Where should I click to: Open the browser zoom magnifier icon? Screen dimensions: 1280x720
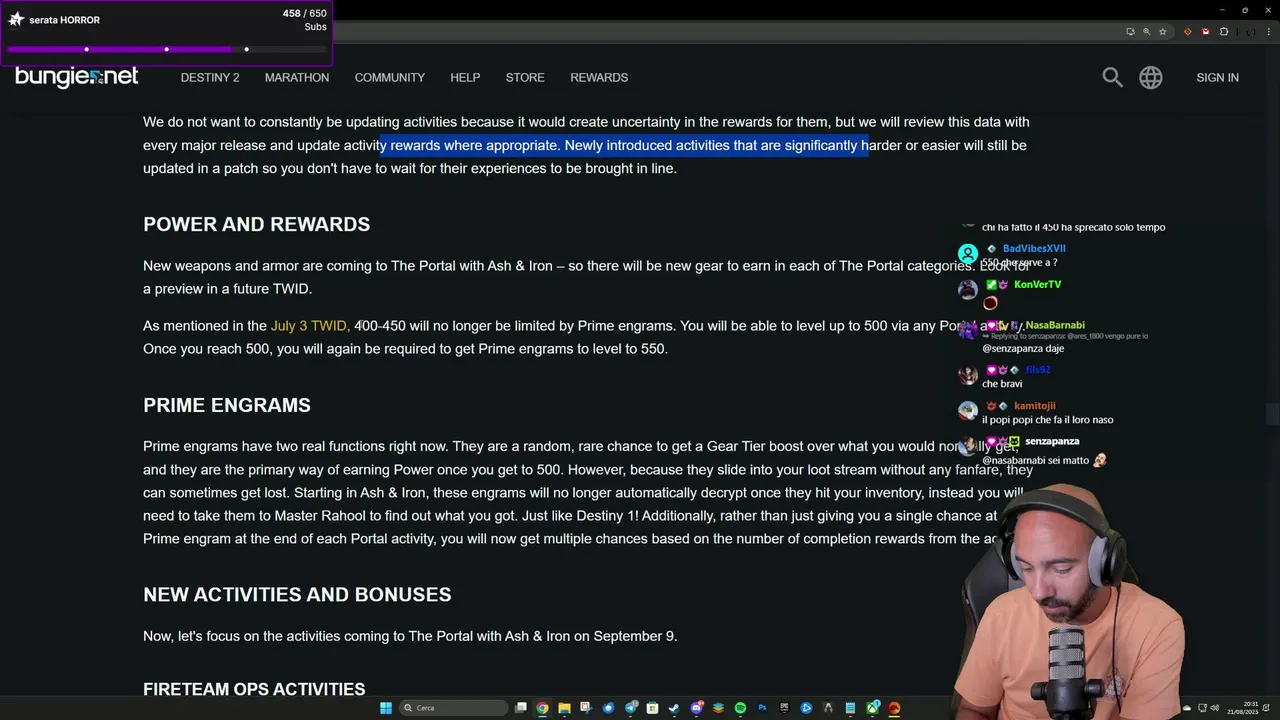[1146, 32]
